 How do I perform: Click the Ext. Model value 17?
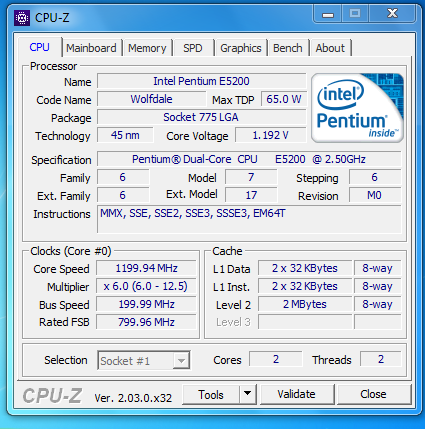(x=251, y=195)
